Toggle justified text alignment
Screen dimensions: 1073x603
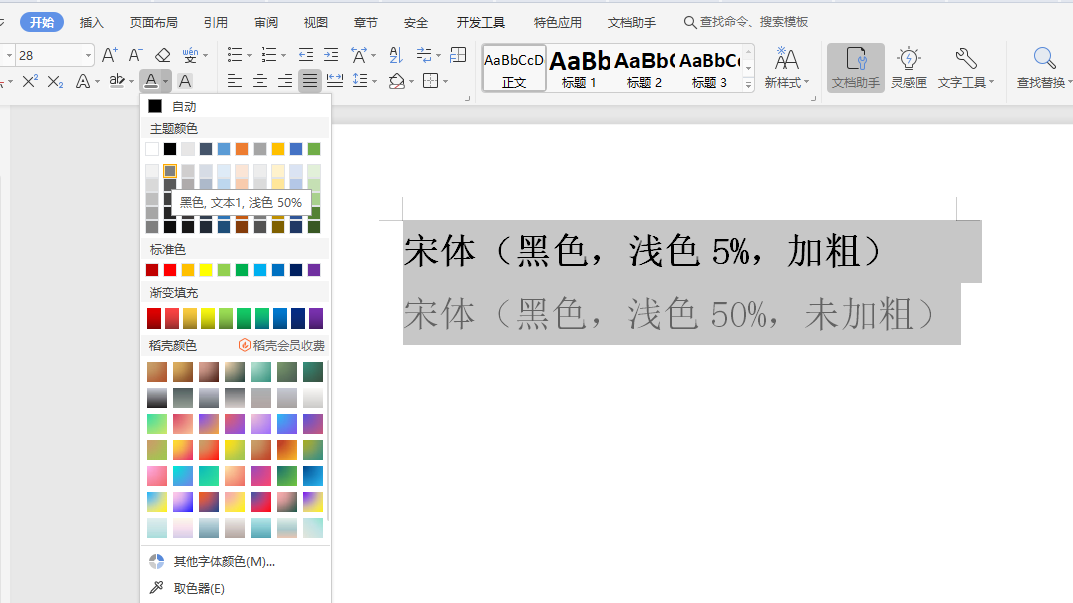coord(310,81)
